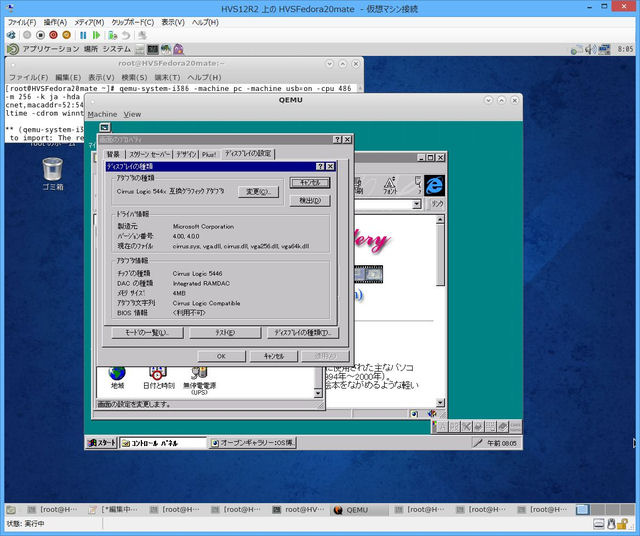This screenshot has height=536, width=640.
Task: Click the 変更(C)... button for adapter type
Action: click(x=258, y=191)
